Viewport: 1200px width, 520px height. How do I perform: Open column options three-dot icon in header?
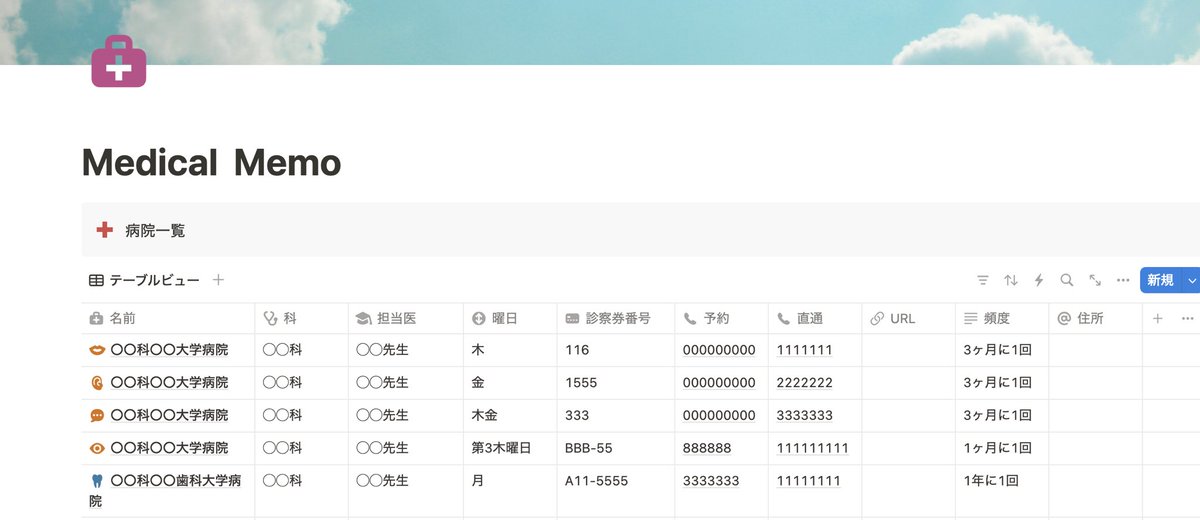(x=1187, y=319)
